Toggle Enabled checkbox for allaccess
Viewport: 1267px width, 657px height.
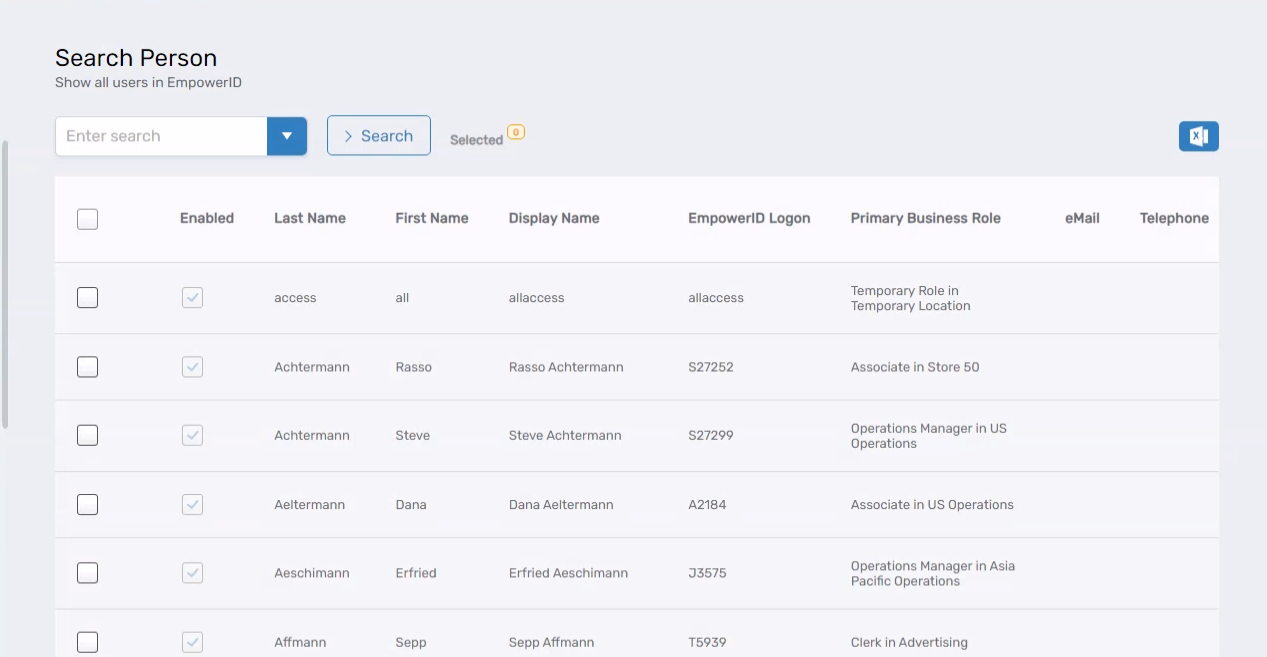coord(192,297)
